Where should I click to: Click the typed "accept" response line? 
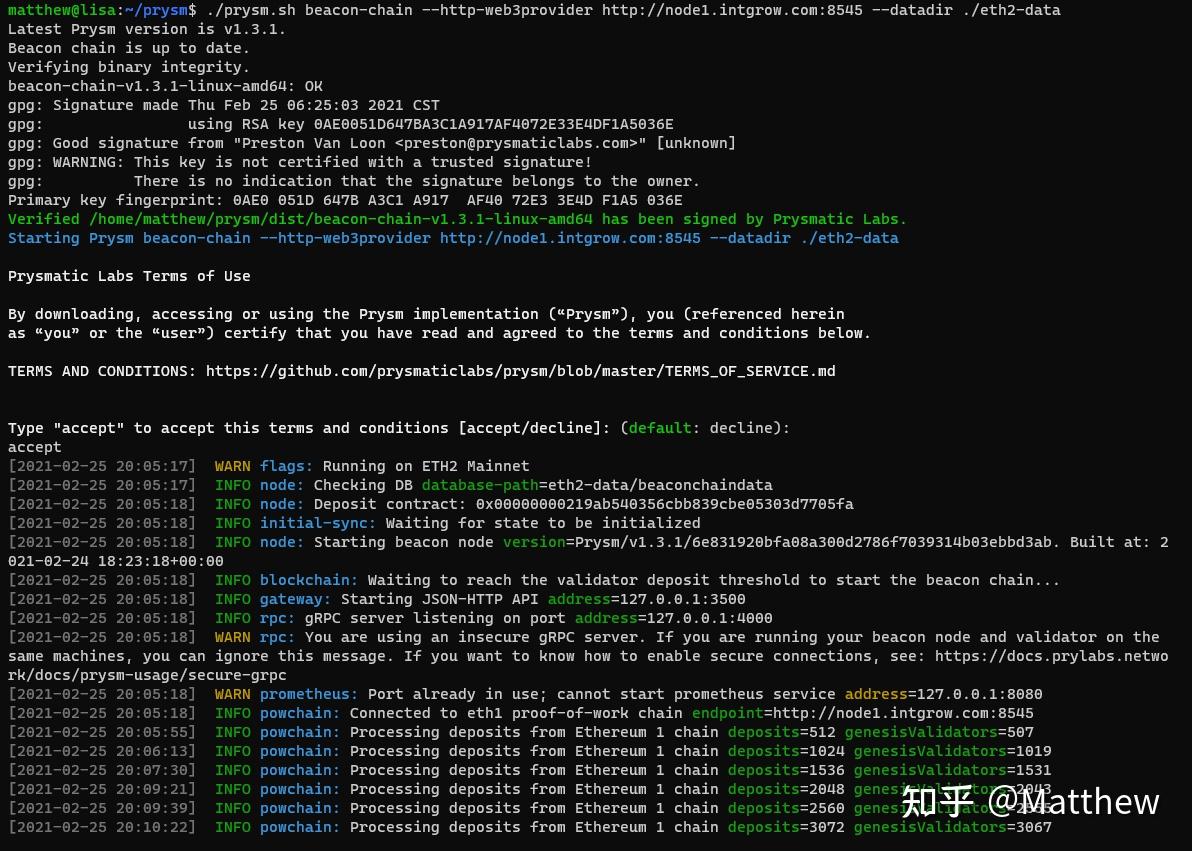pyautogui.click(x=34, y=447)
